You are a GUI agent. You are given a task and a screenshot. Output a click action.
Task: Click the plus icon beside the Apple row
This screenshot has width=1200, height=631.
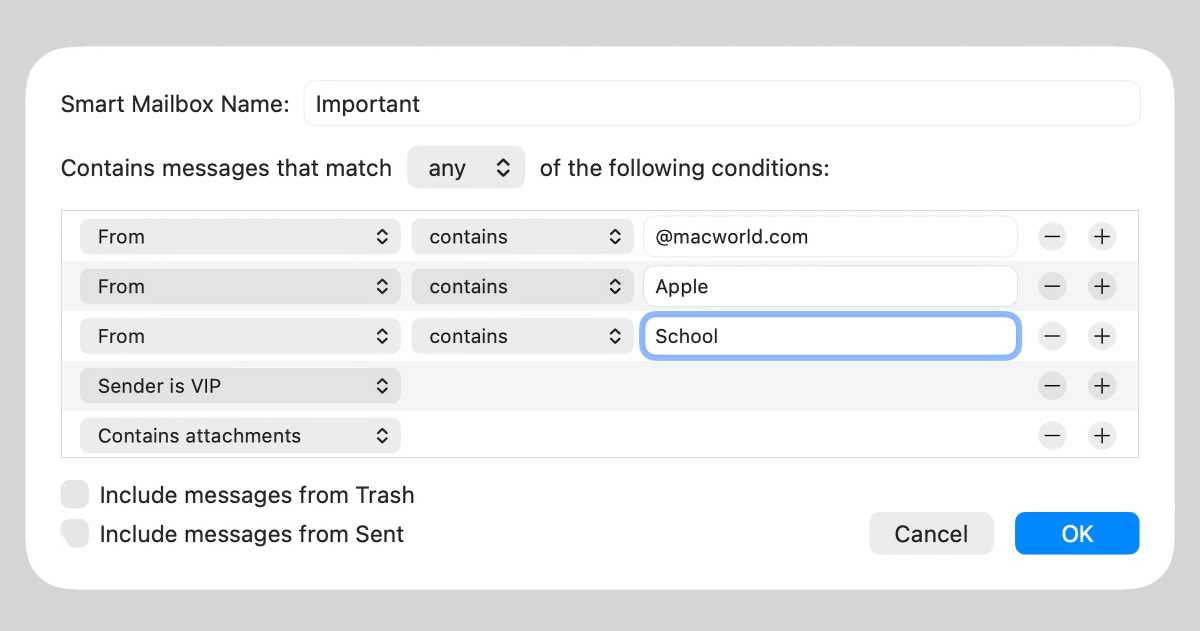(1102, 286)
